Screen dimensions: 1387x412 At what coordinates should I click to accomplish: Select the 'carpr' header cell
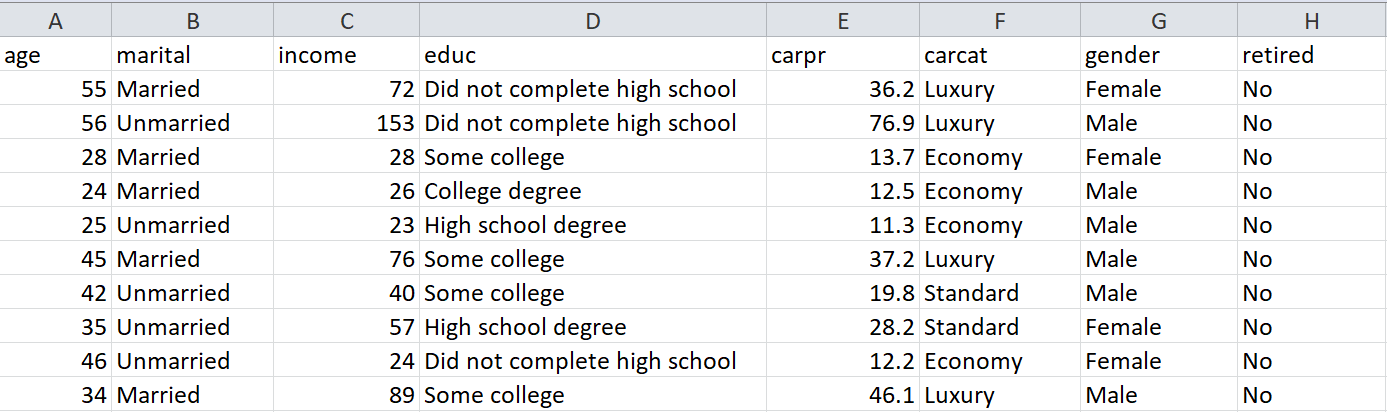844,55
